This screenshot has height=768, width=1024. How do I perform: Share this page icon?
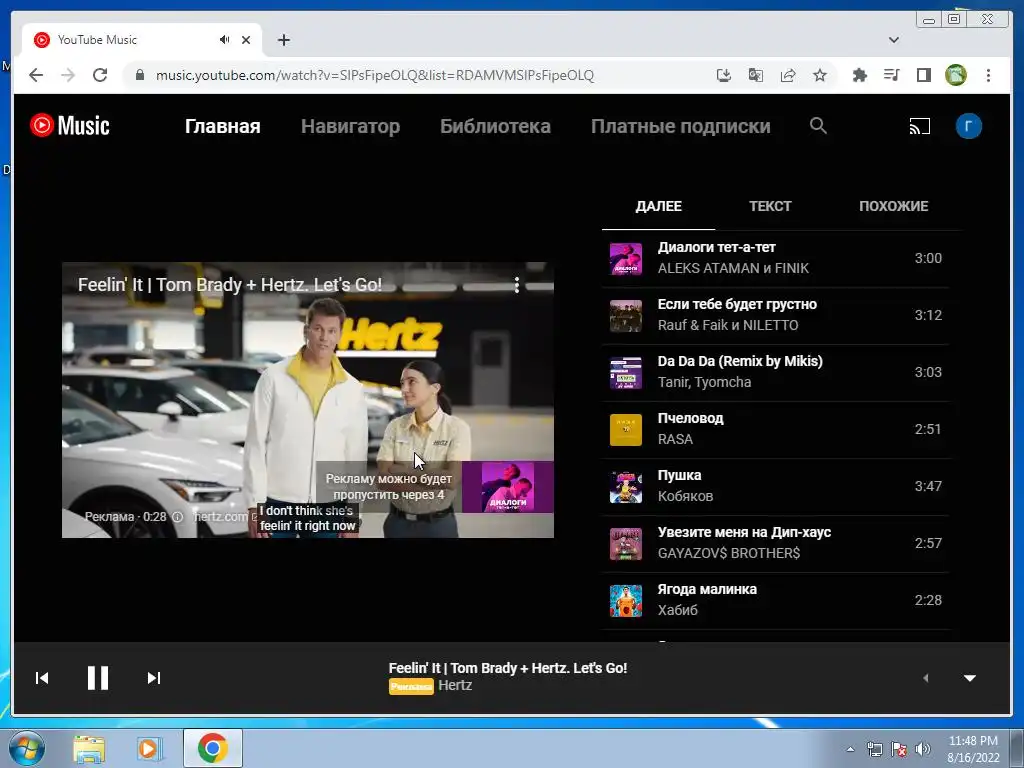click(x=788, y=75)
